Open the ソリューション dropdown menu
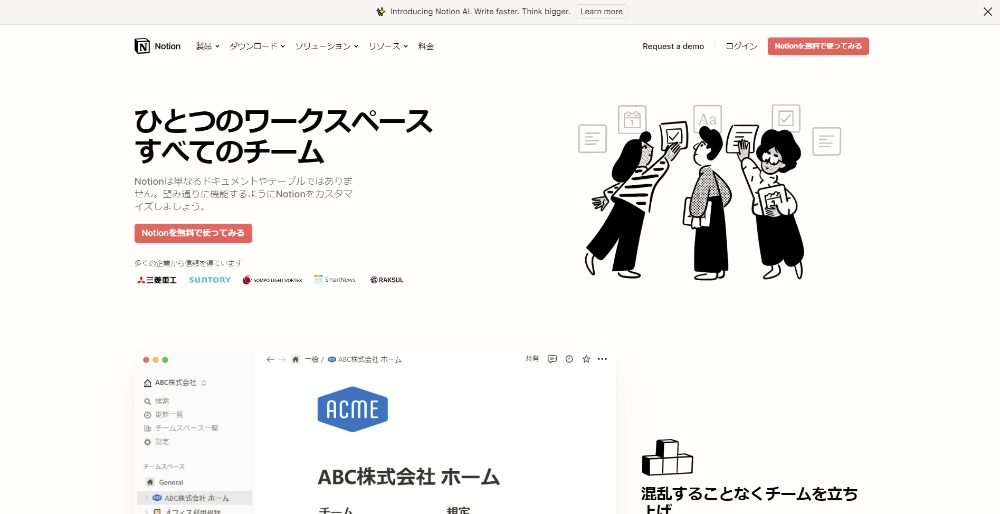 327,46
